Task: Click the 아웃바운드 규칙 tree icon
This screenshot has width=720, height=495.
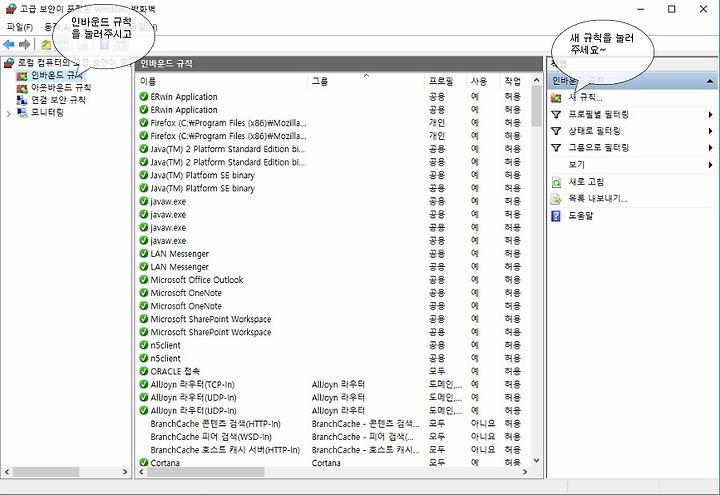Action: (22, 88)
